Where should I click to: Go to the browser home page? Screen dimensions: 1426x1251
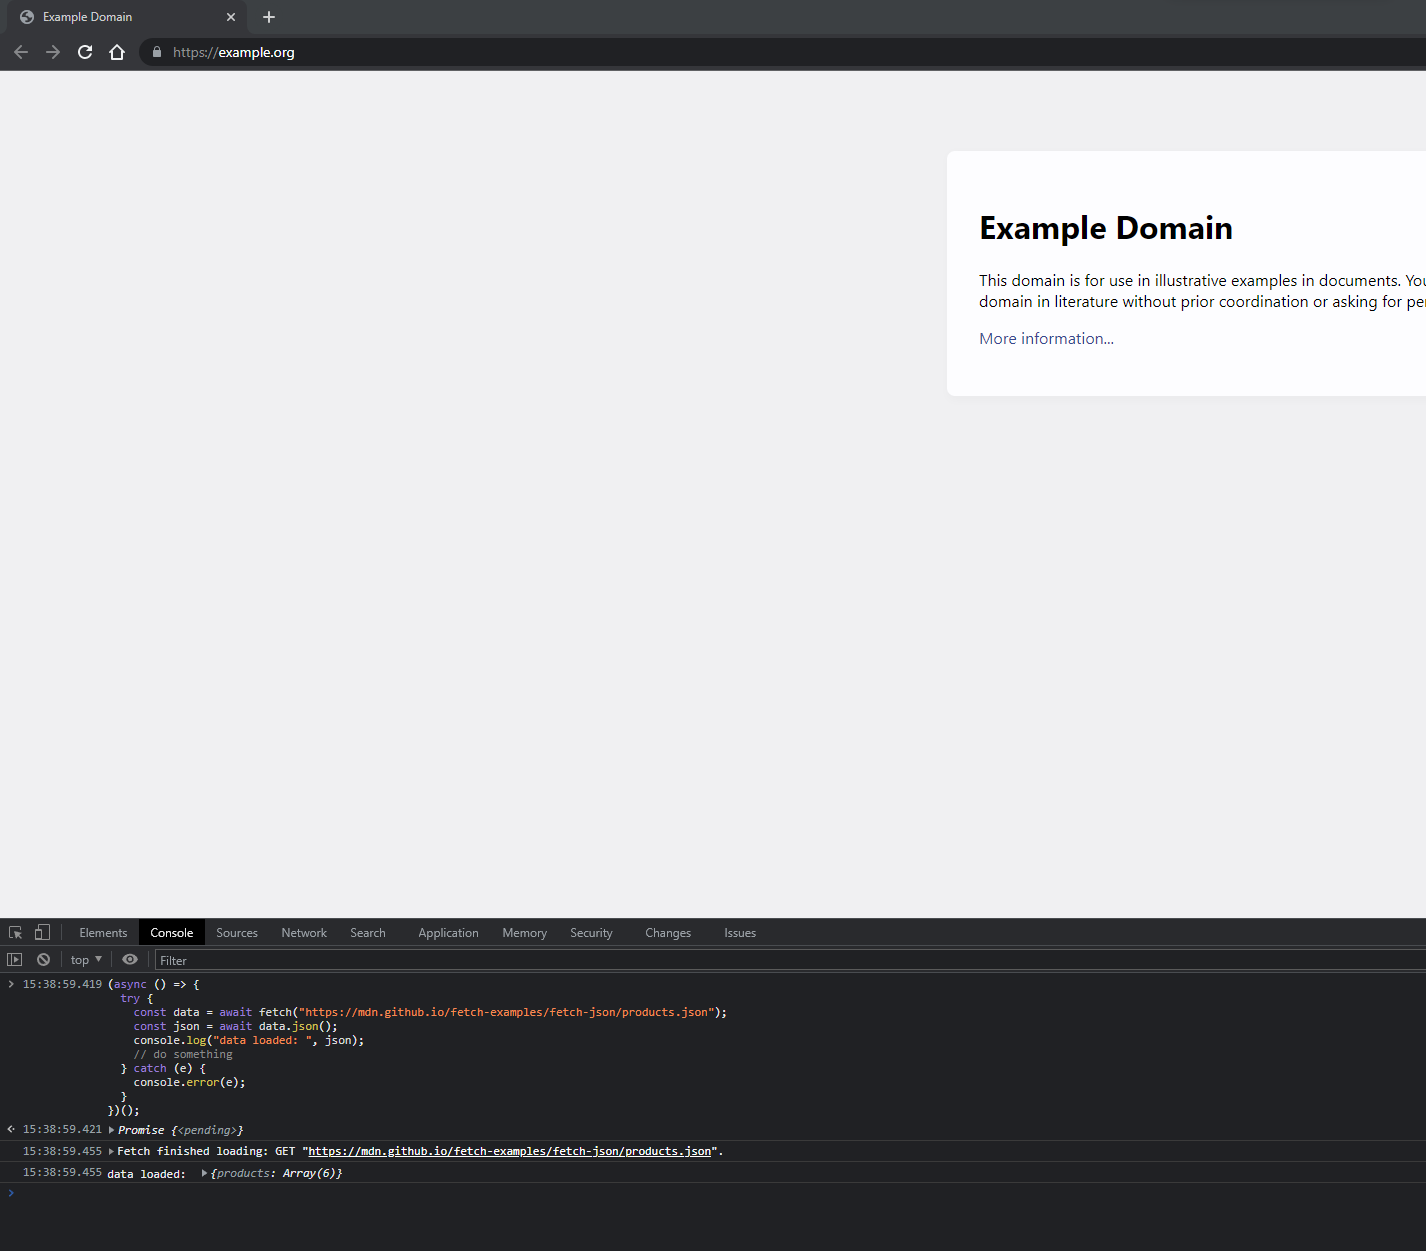click(117, 52)
